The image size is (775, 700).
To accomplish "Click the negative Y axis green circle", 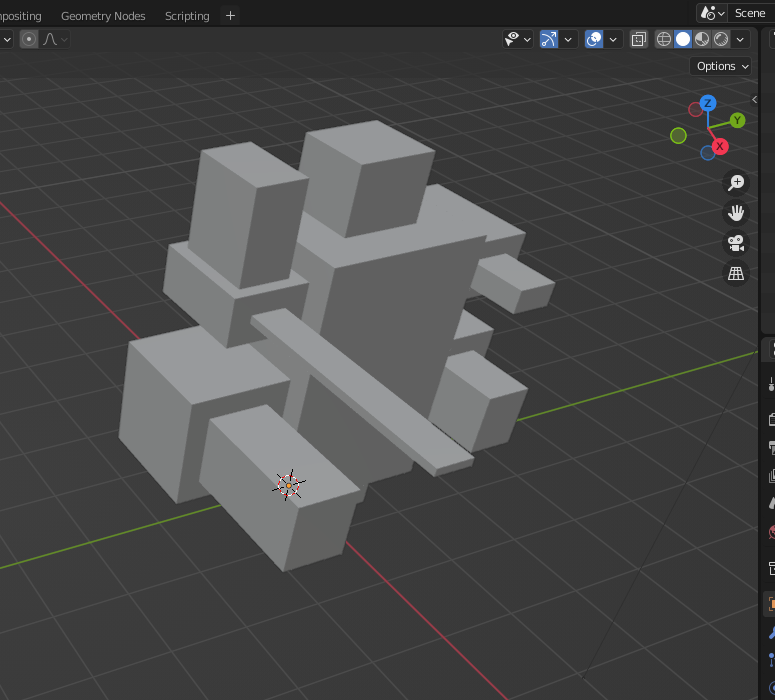I will [x=678, y=135].
